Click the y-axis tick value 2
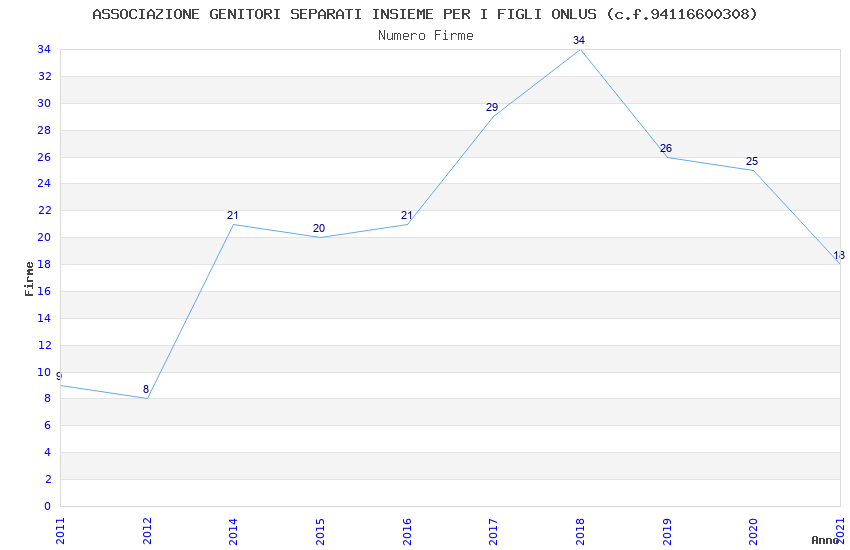The height and width of the screenshot is (550, 850). tap(48, 479)
